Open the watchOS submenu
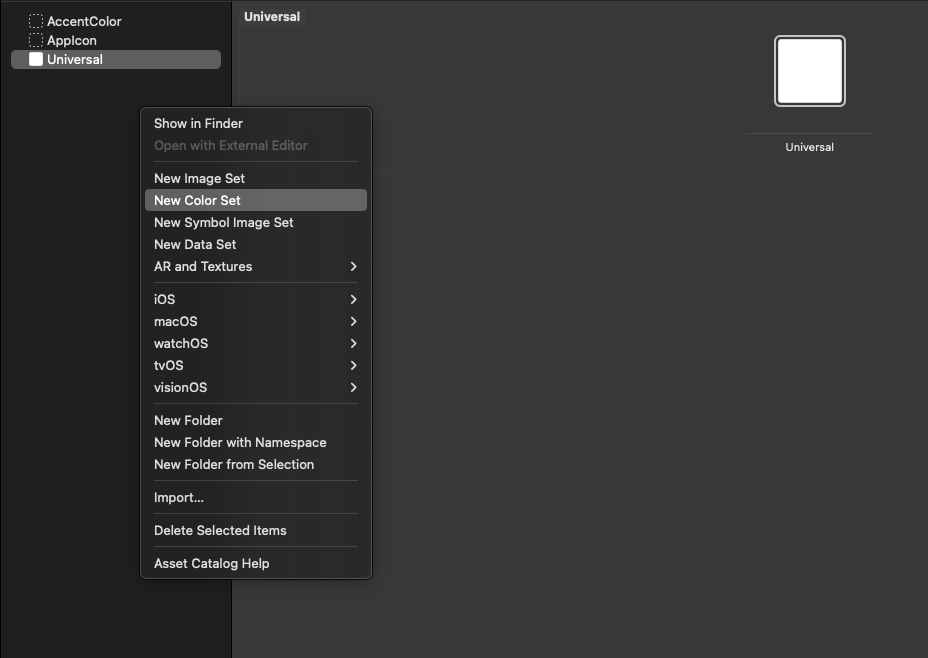Image resolution: width=928 pixels, height=658 pixels. tap(256, 343)
